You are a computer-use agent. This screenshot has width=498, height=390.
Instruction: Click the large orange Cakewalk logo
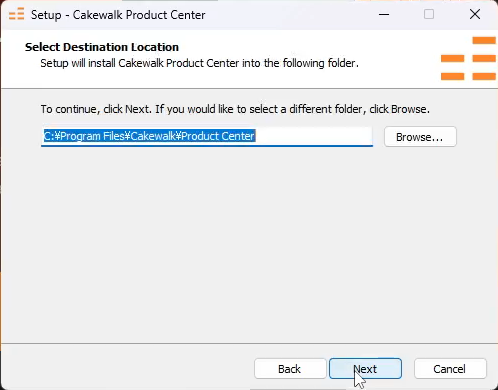tap(468, 58)
